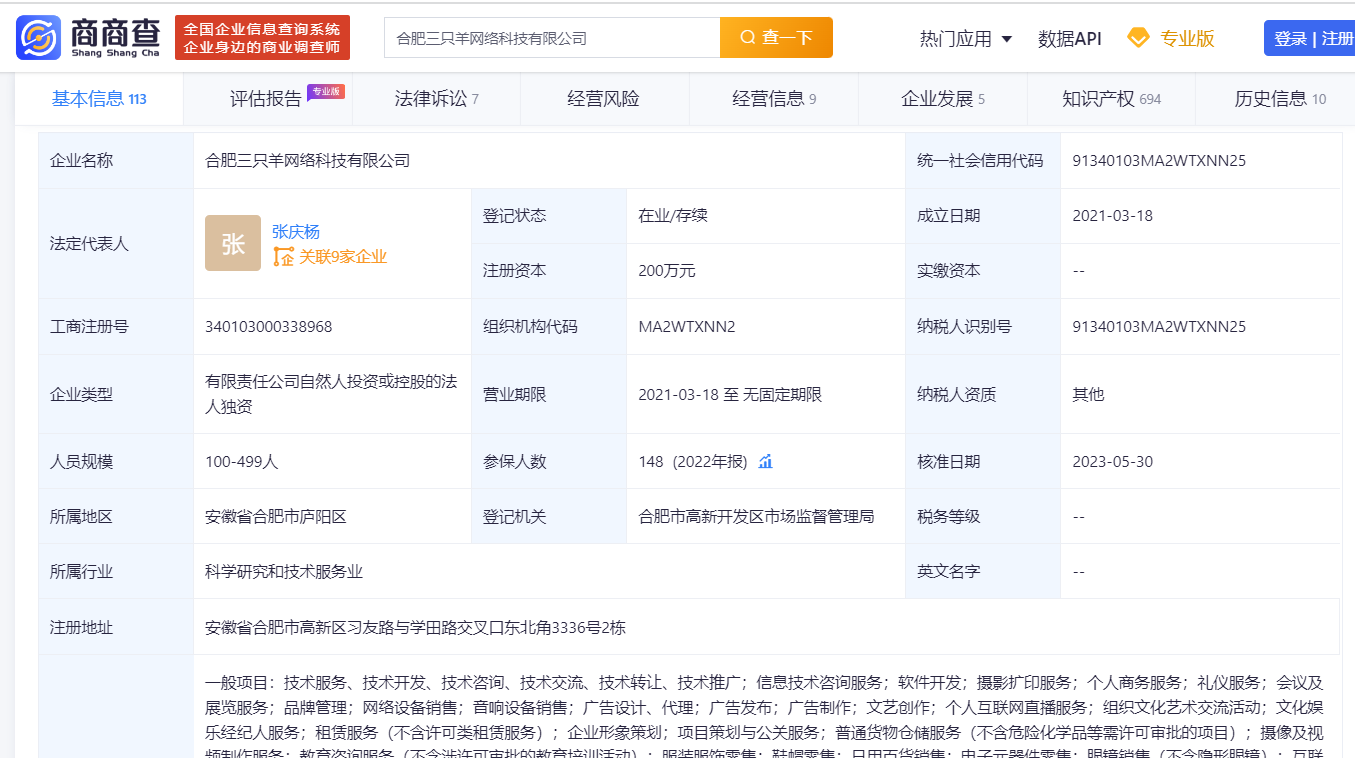Click the business term 2021-03-18 至 无固定期限
Viewport: 1355px width, 758px height.
(730, 394)
